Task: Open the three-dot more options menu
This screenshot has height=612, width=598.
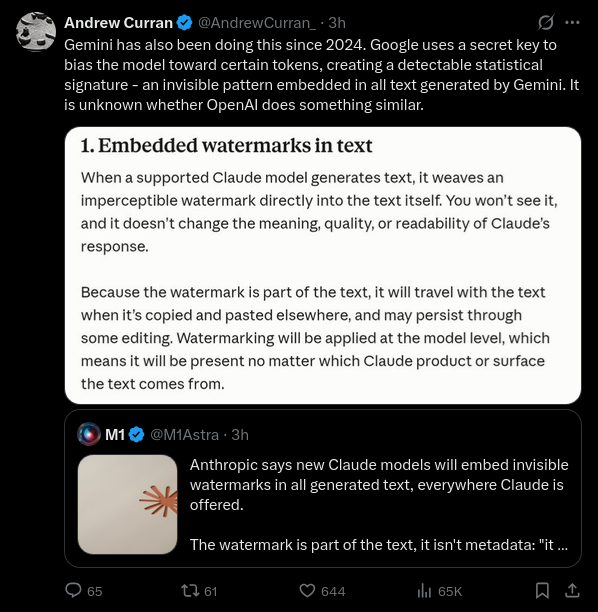Action: [572, 22]
